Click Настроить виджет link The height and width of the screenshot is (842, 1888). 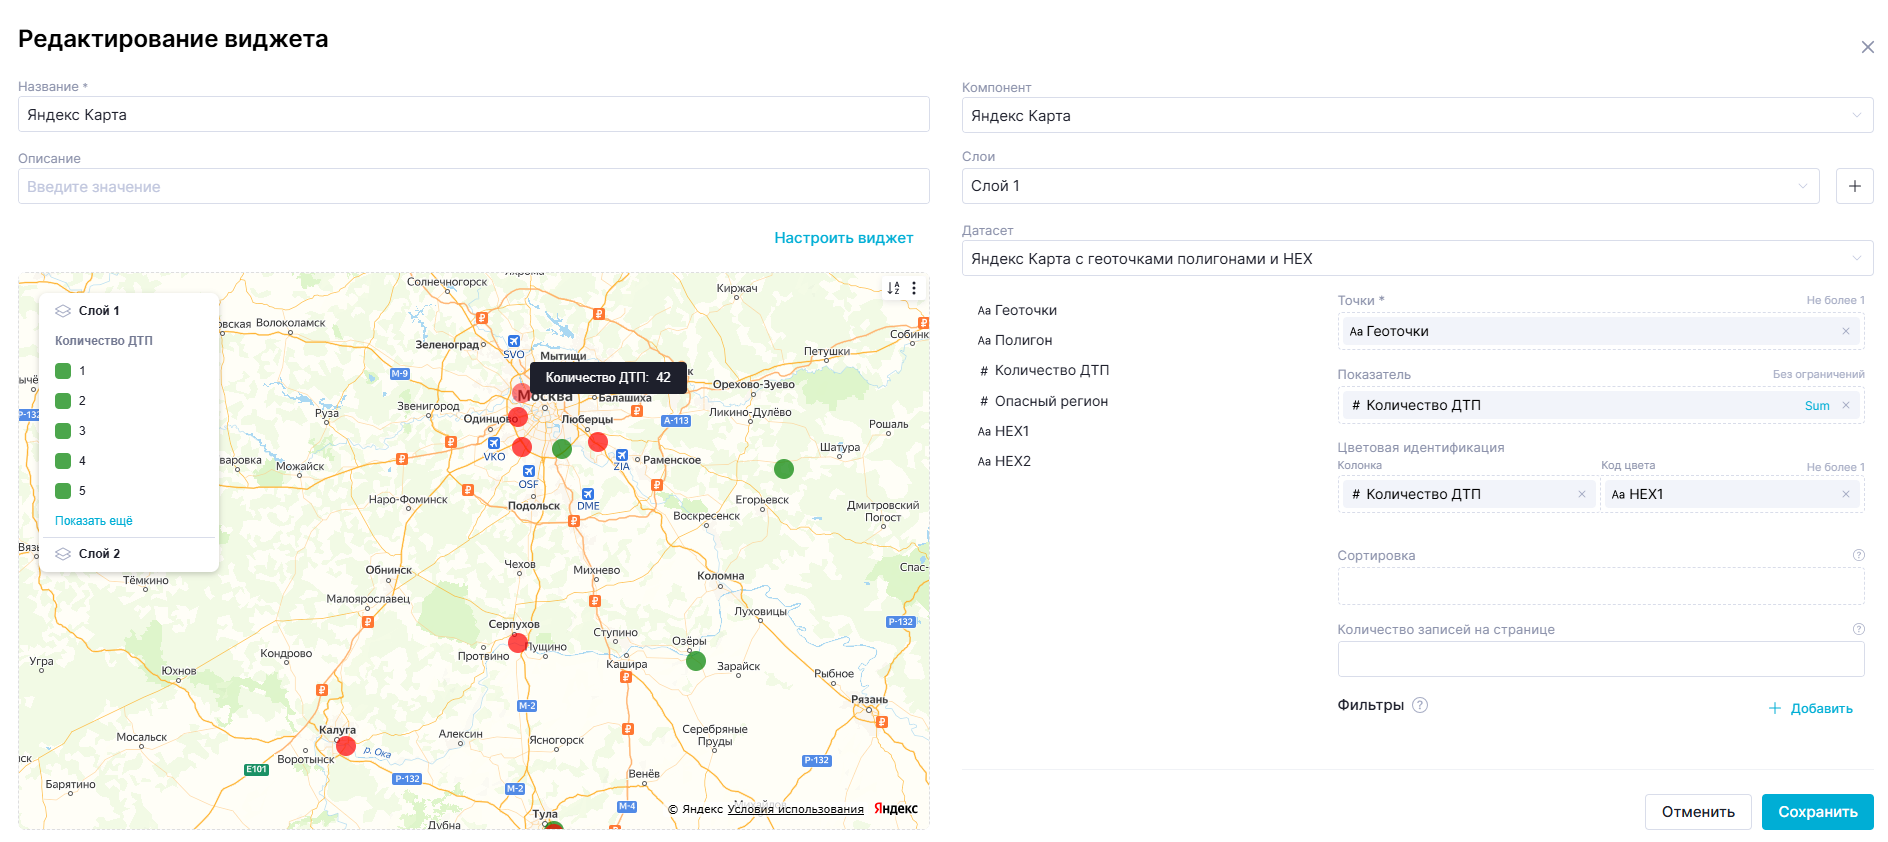tap(843, 238)
